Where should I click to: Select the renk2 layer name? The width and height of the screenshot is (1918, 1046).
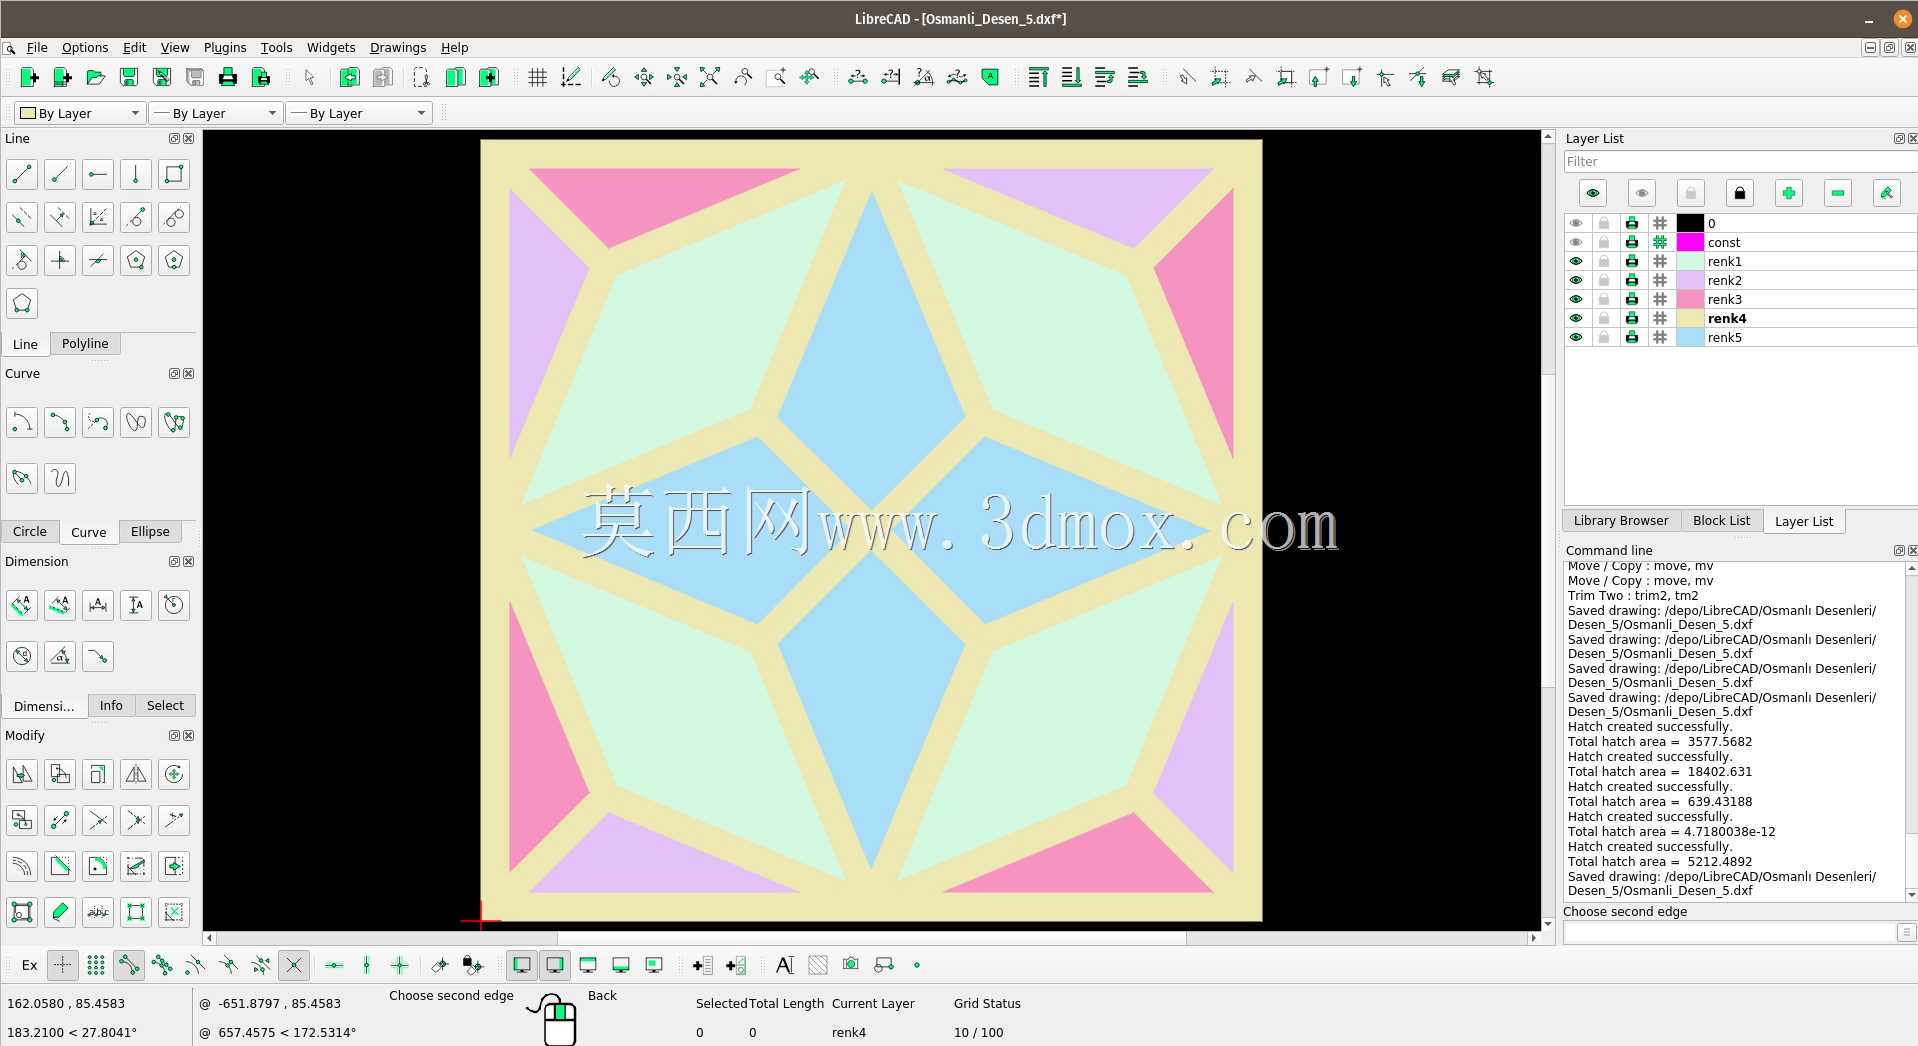1724,280
